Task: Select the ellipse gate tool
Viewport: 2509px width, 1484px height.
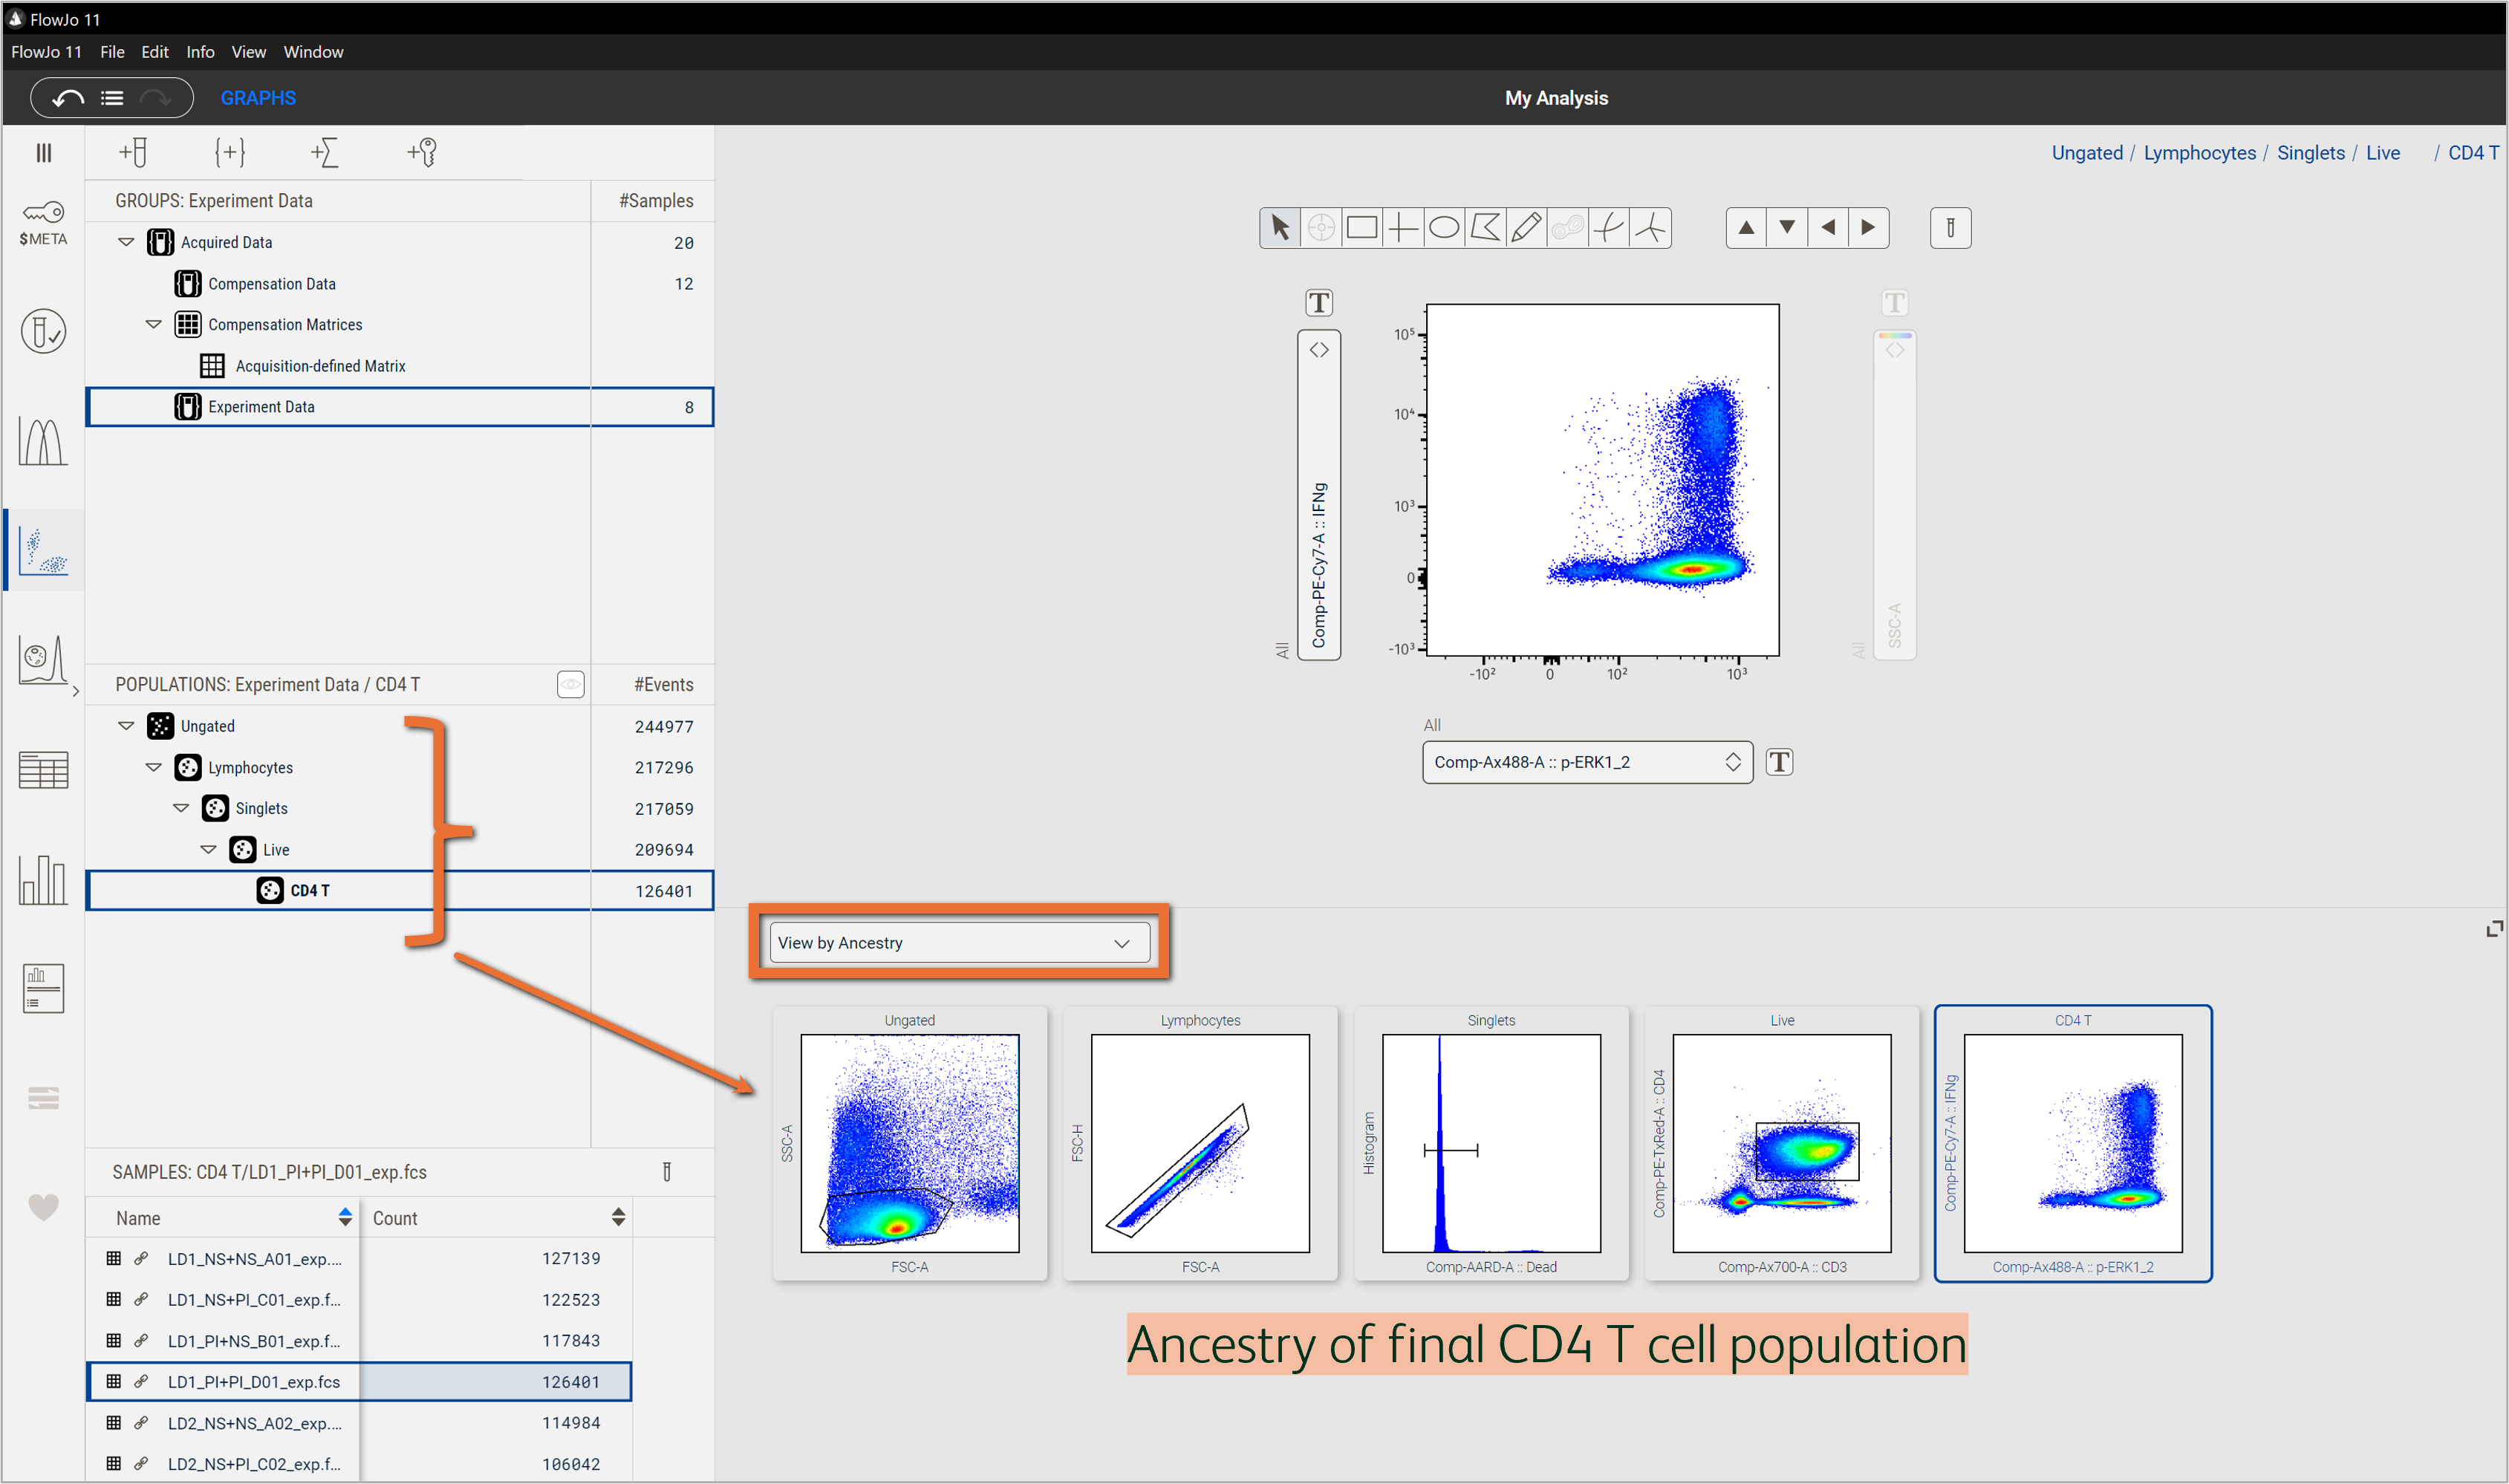Action: click(1444, 228)
